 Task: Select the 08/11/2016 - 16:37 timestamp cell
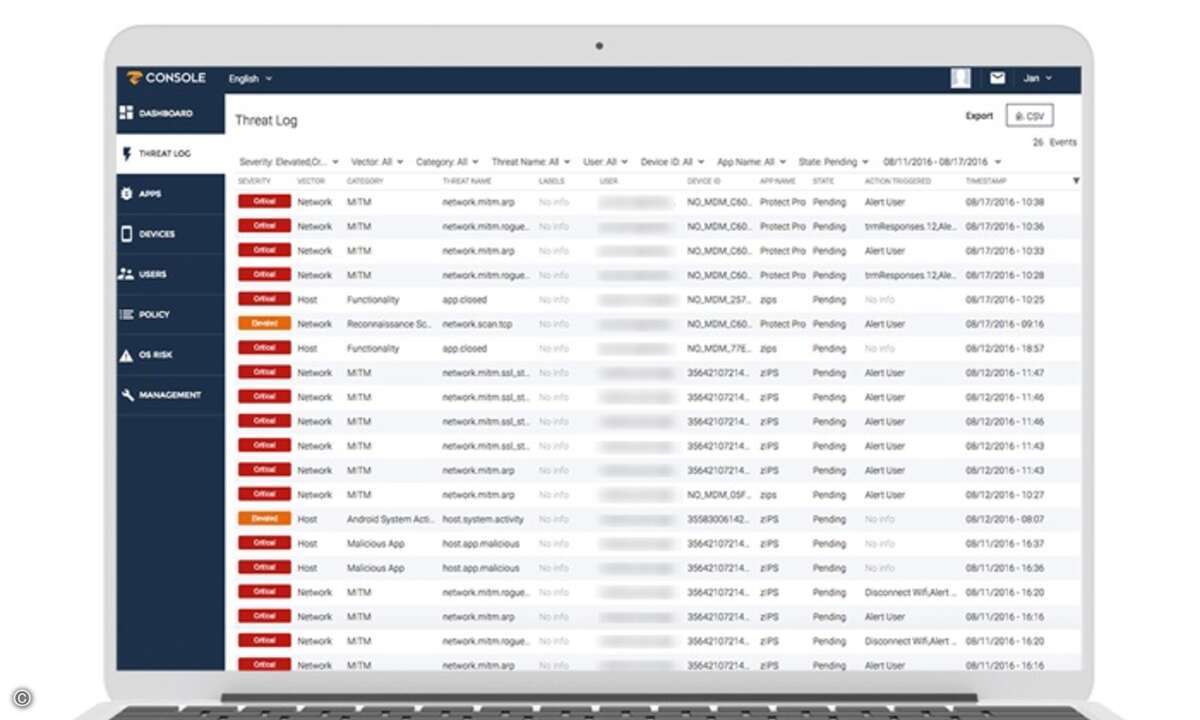(1005, 544)
